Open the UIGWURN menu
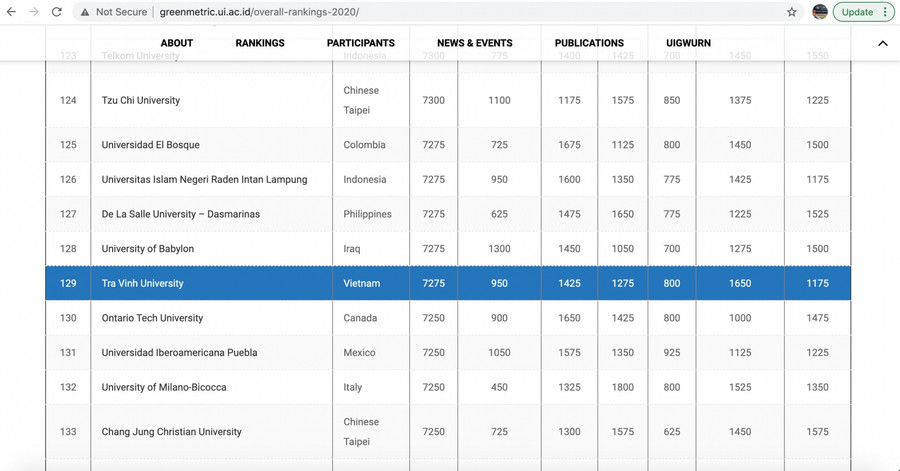The height and width of the screenshot is (471, 900). click(688, 43)
